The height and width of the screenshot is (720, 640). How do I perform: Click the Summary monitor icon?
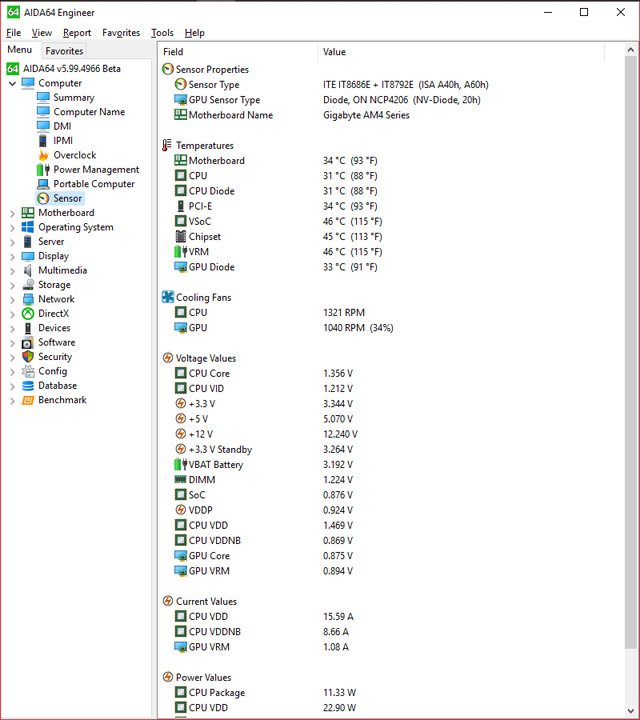point(43,97)
